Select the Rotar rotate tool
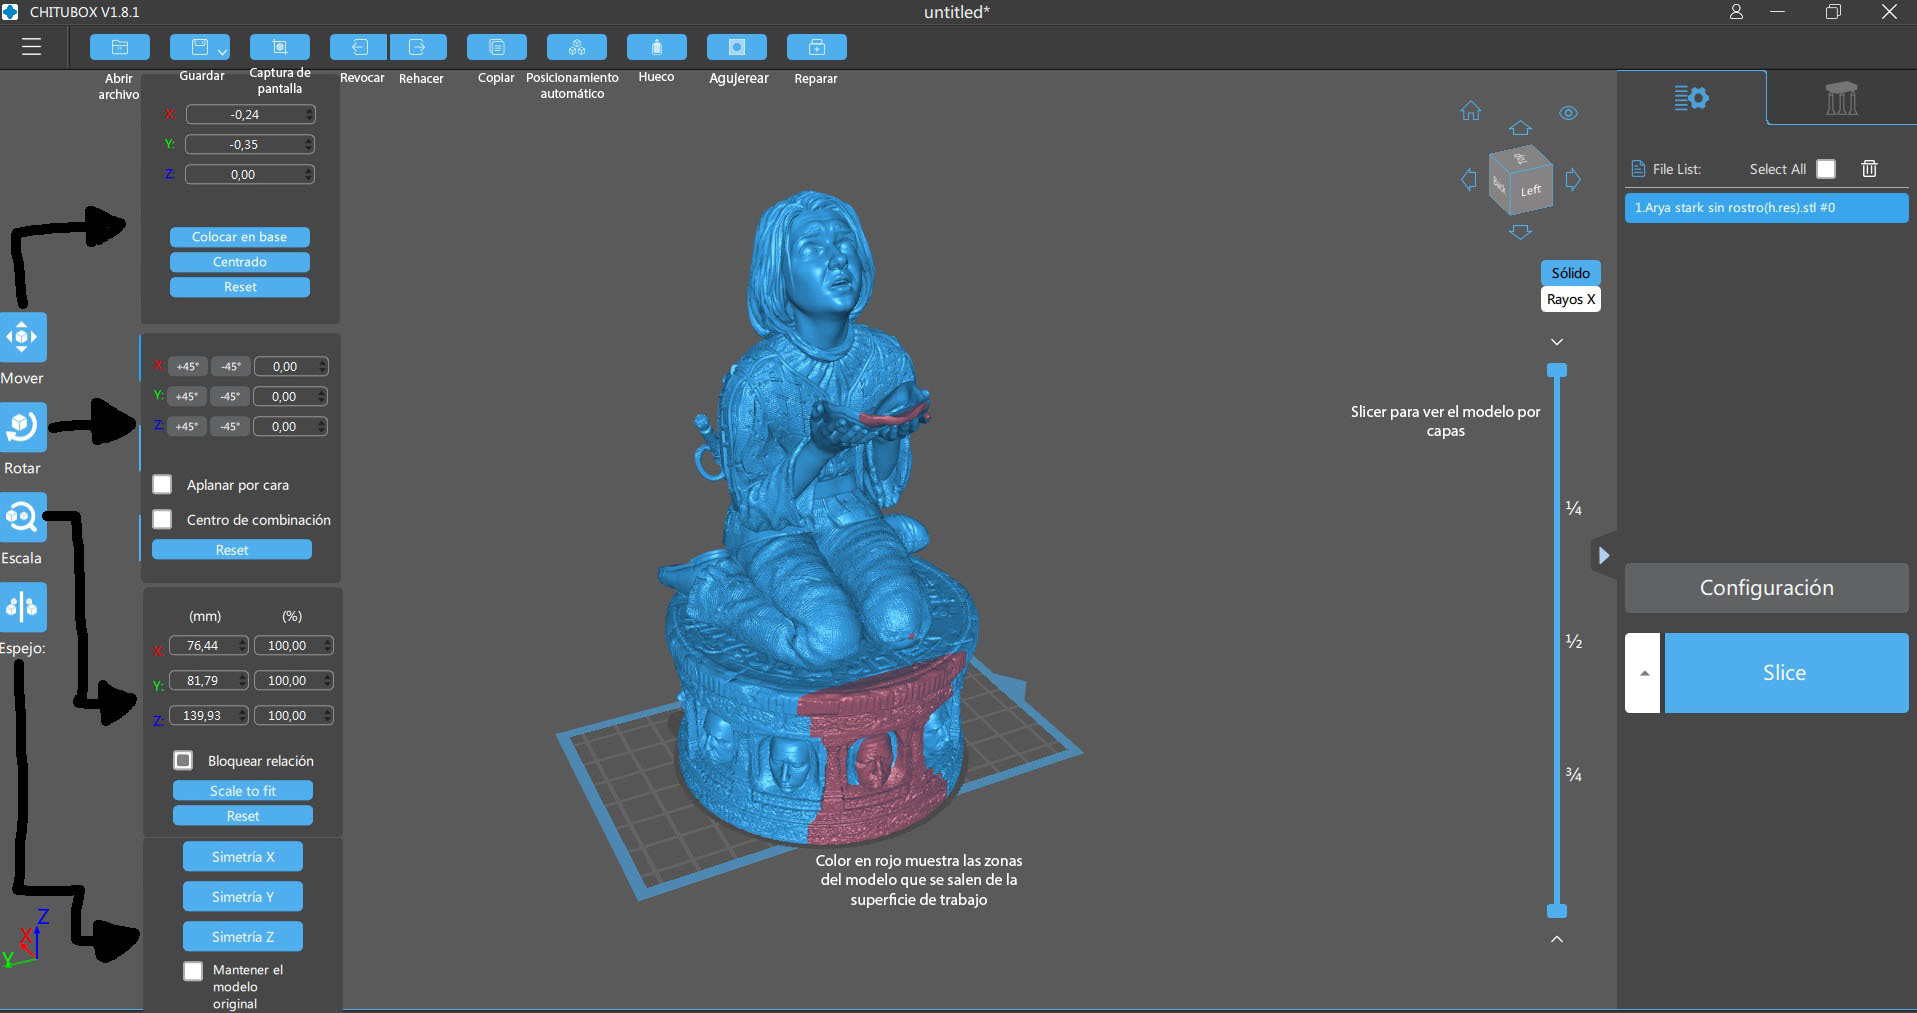This screenshot has height=1013, width=1917. [x=23, y=427]
